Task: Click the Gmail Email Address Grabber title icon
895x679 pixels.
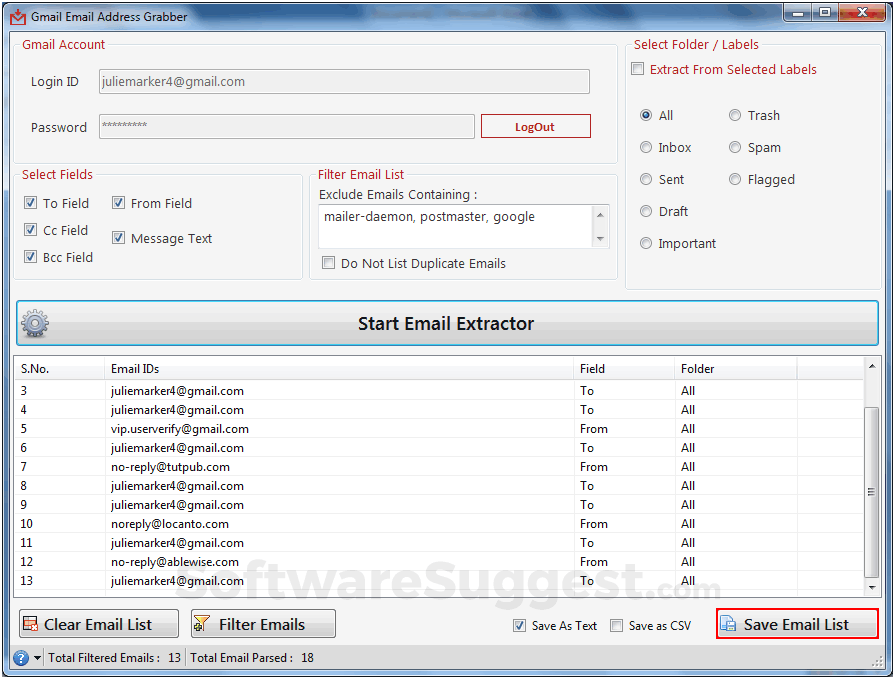Action: tap(18, 17)
